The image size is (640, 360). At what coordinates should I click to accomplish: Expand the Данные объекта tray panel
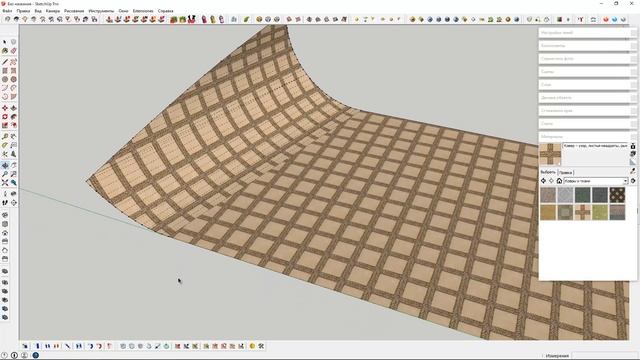pos(587,98)
